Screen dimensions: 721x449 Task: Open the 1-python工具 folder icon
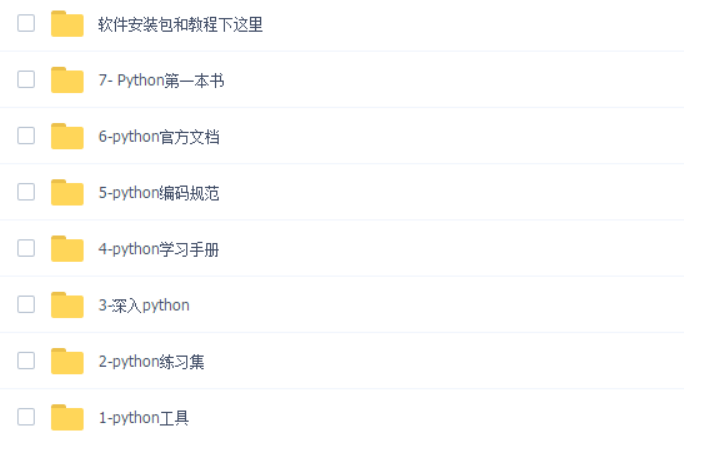[x=67, y=417]
